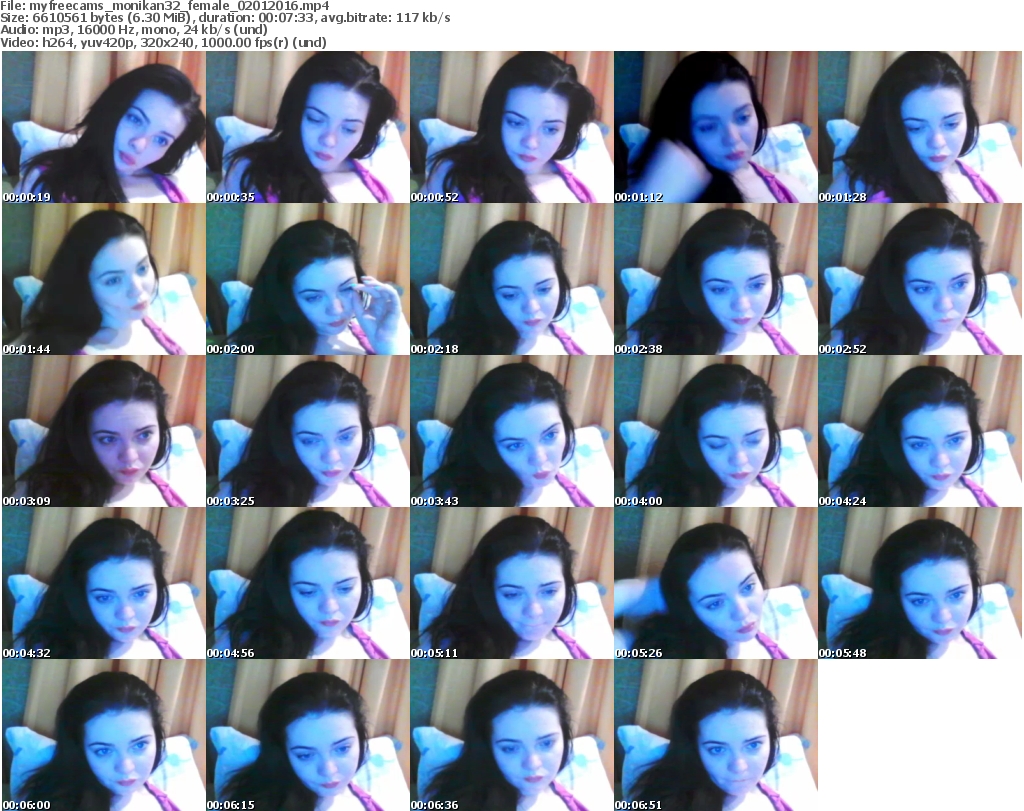
Task: Click the 'File:' name line in the header
Action: point(165,6)
